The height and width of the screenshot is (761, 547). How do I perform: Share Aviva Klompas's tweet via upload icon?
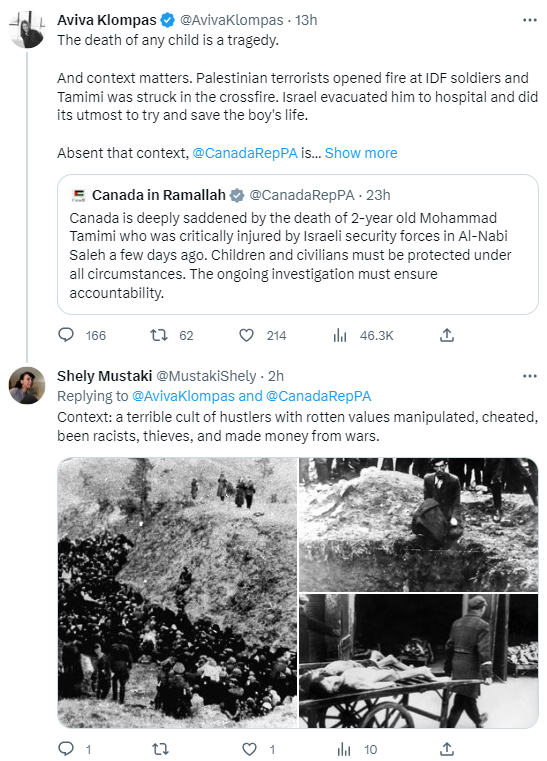pyautogui.click(x=447, y=335)
